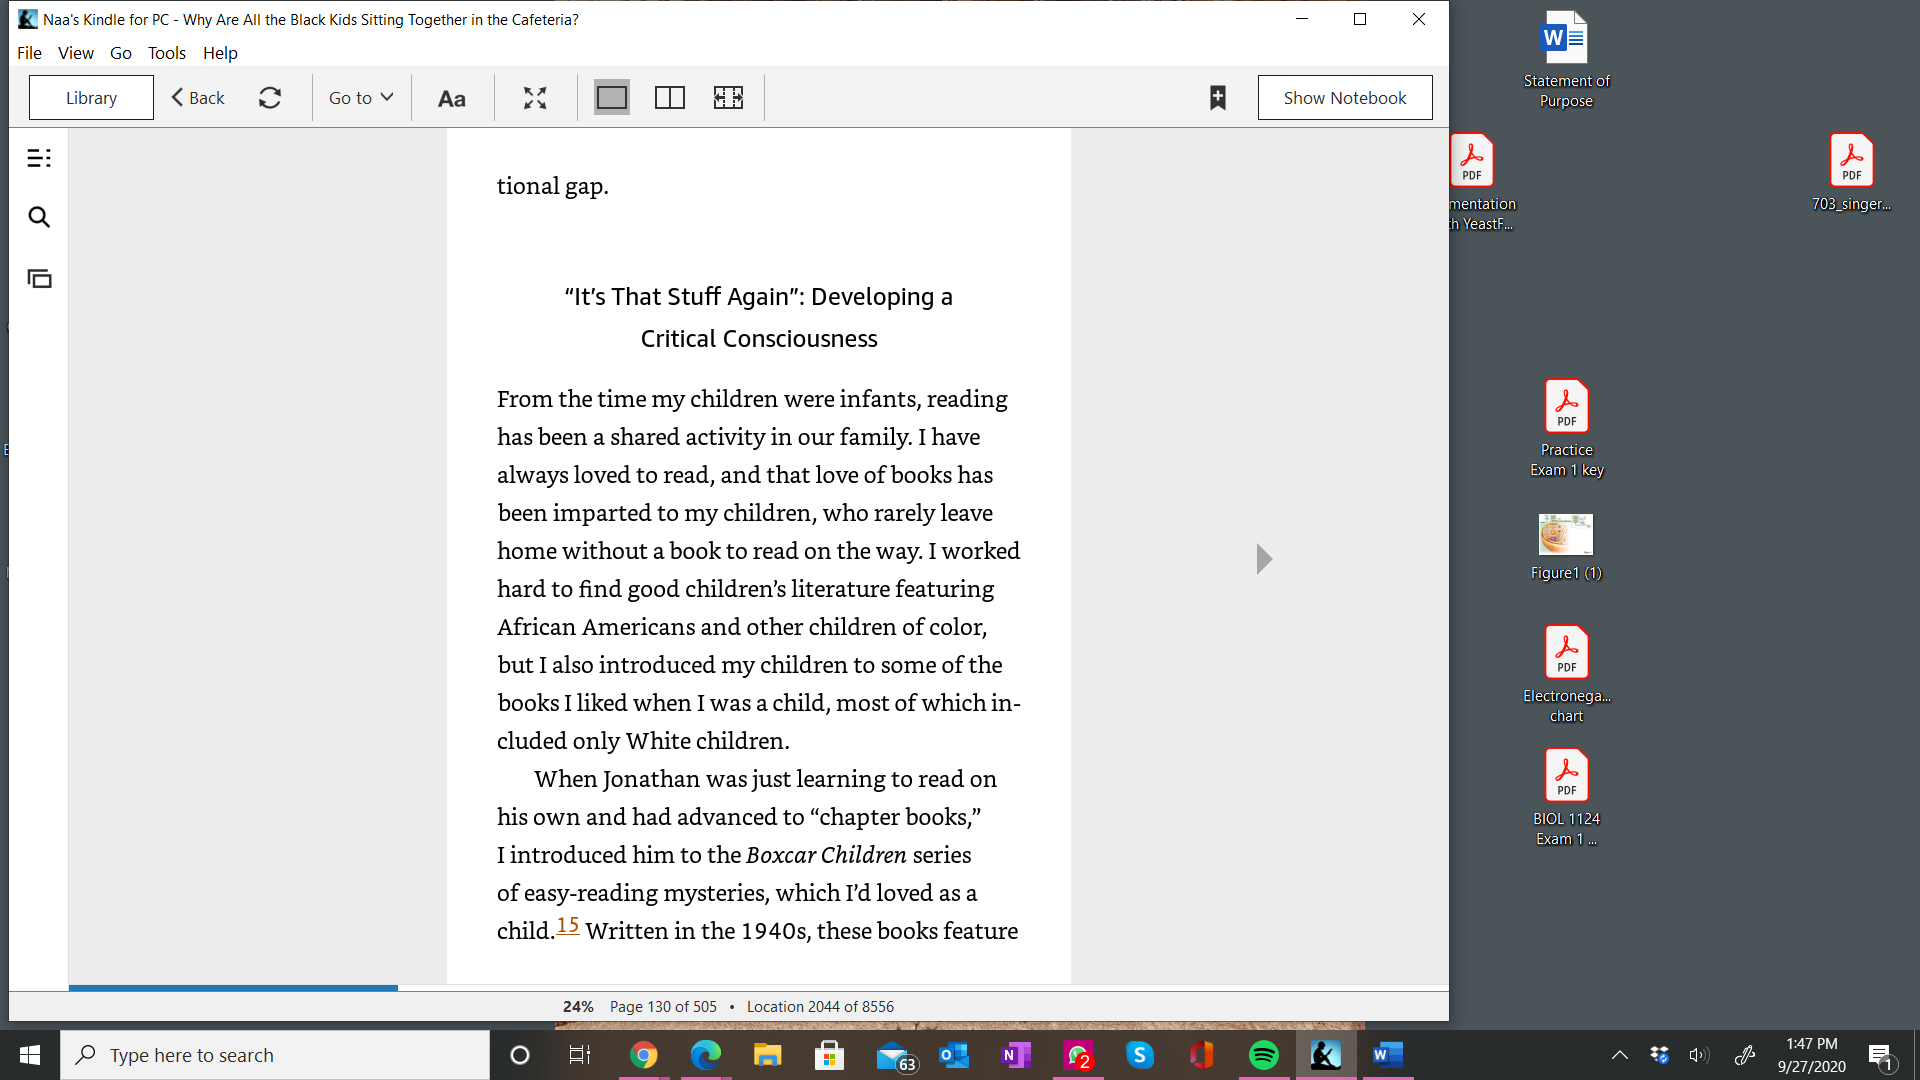Open font and display settings (Aa)

click(x=452, y=98)
